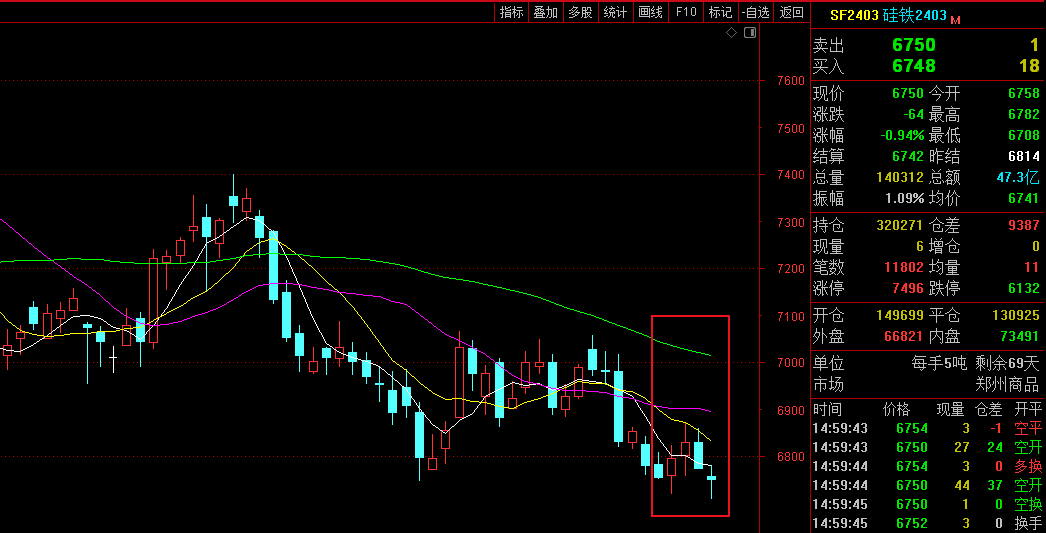
Task: Click the 返回 back button
Action: click(x=791, y=12)
